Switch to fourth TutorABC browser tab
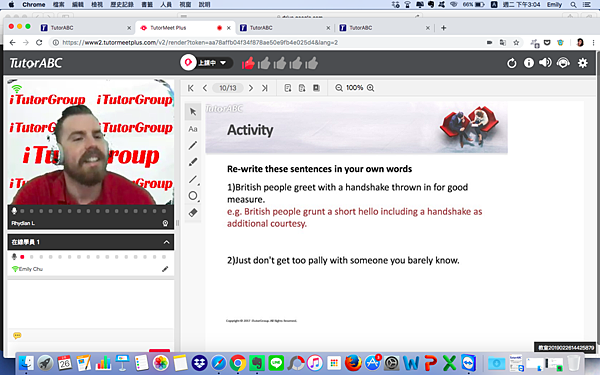Screen dimensions: 600x375 385,28
